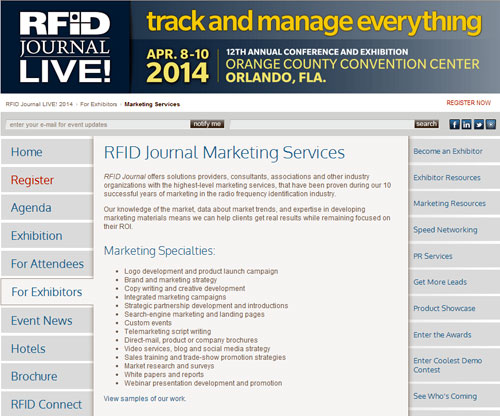Open 'PR Services' sidebar link
The width and height of the screenshot is (500, 416).
tap(433, 256)
